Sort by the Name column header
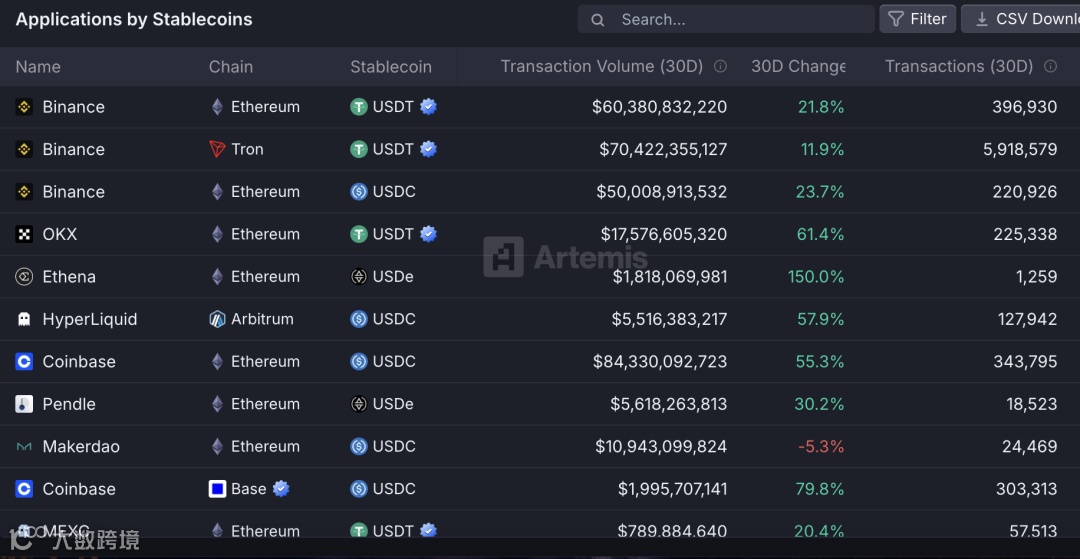The width and height of the screenshot is (1080, 559). click(x=38, y=67)
